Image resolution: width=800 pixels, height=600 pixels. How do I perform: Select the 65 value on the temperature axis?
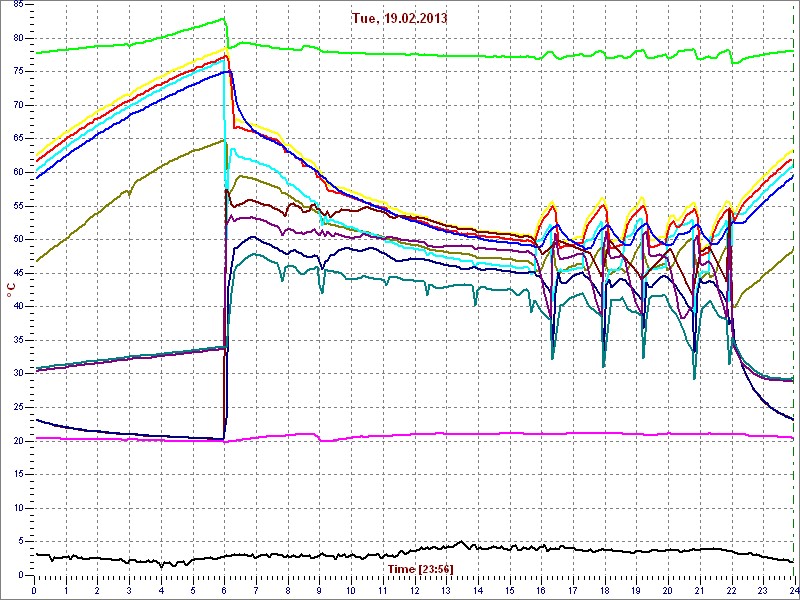[x=18, y=139]
